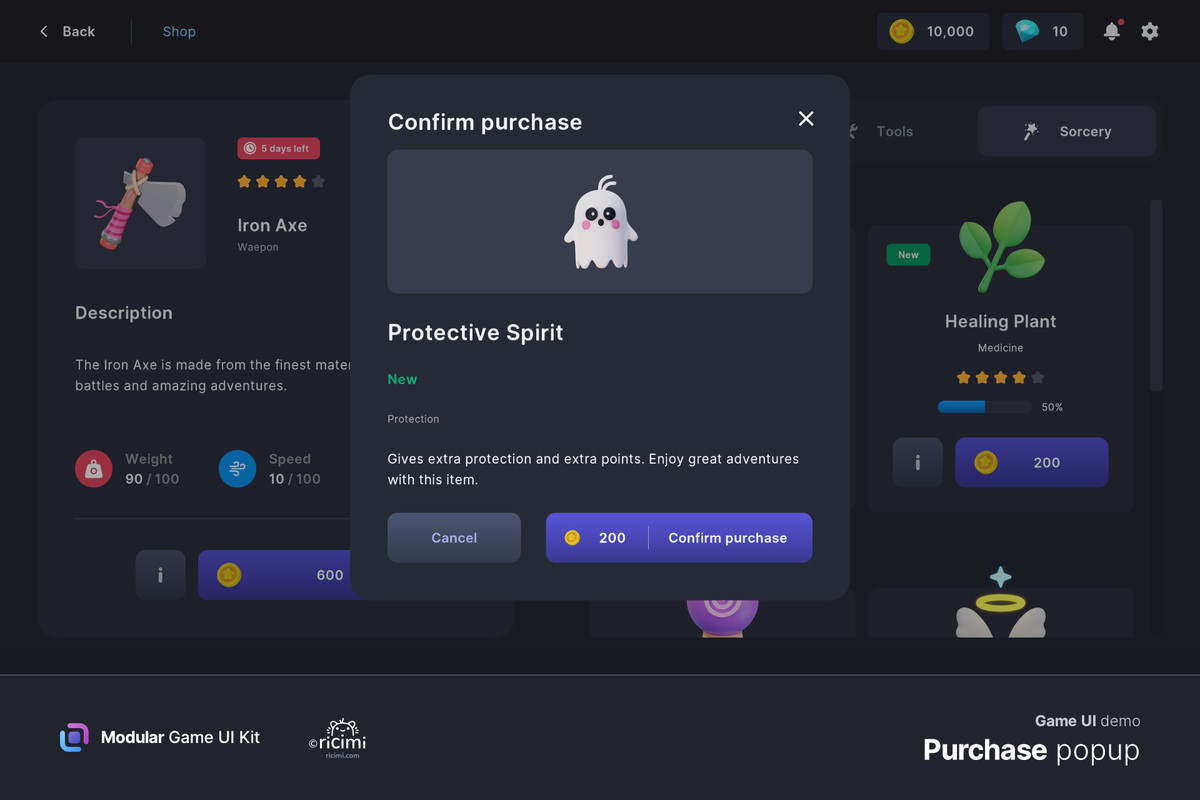The width and height of the screenshot is (1200, 800).
Task: Switch to the Sorcery tab
Action: [1067, 131]
